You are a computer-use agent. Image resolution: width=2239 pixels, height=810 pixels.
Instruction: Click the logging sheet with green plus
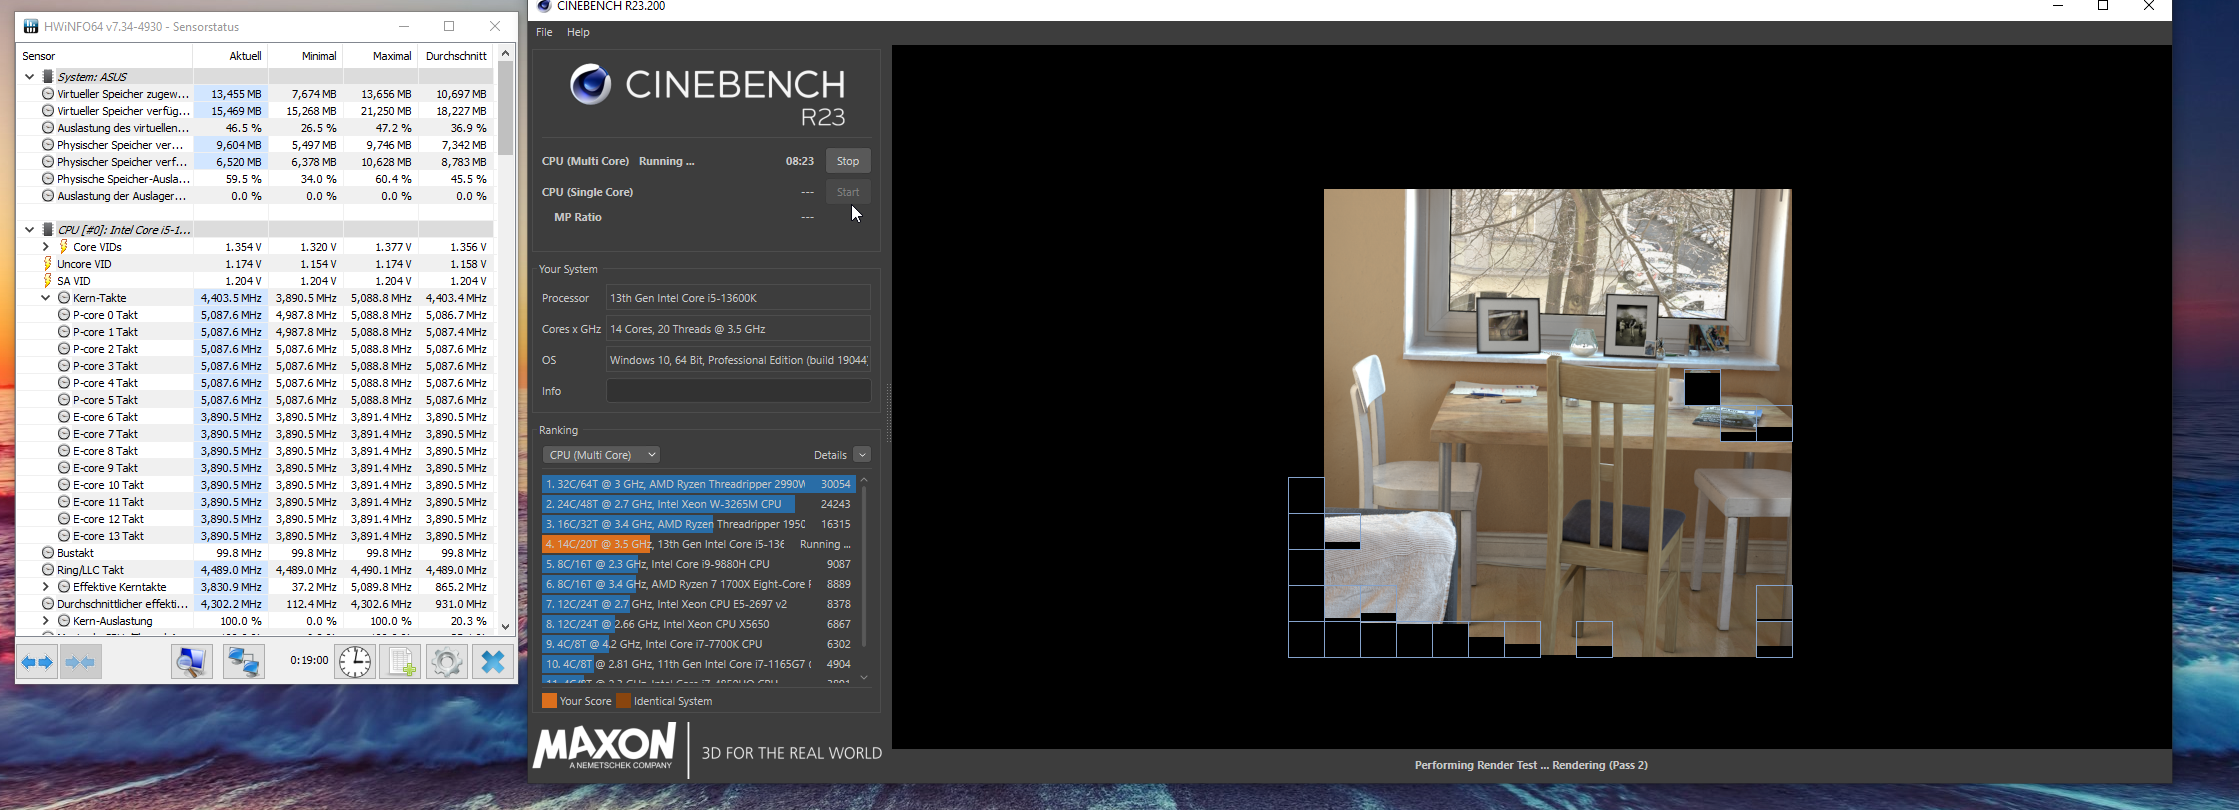tap(401, 662)
